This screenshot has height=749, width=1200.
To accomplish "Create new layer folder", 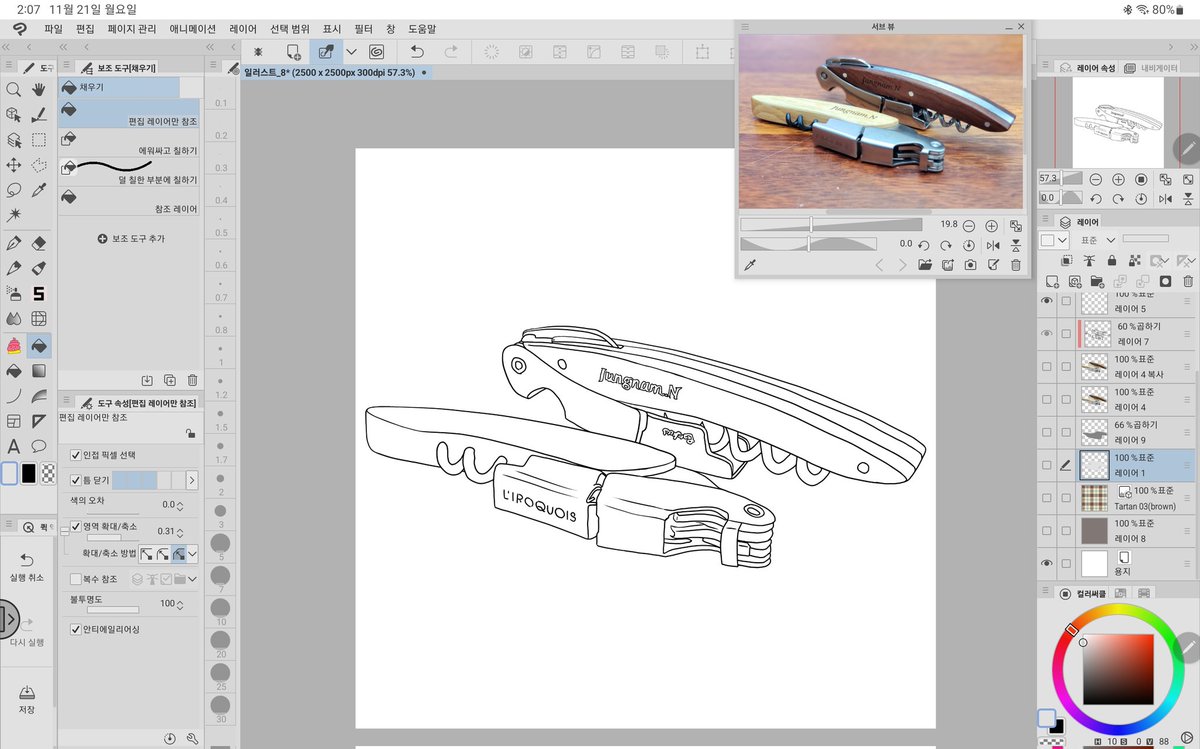I will 1097,282.
